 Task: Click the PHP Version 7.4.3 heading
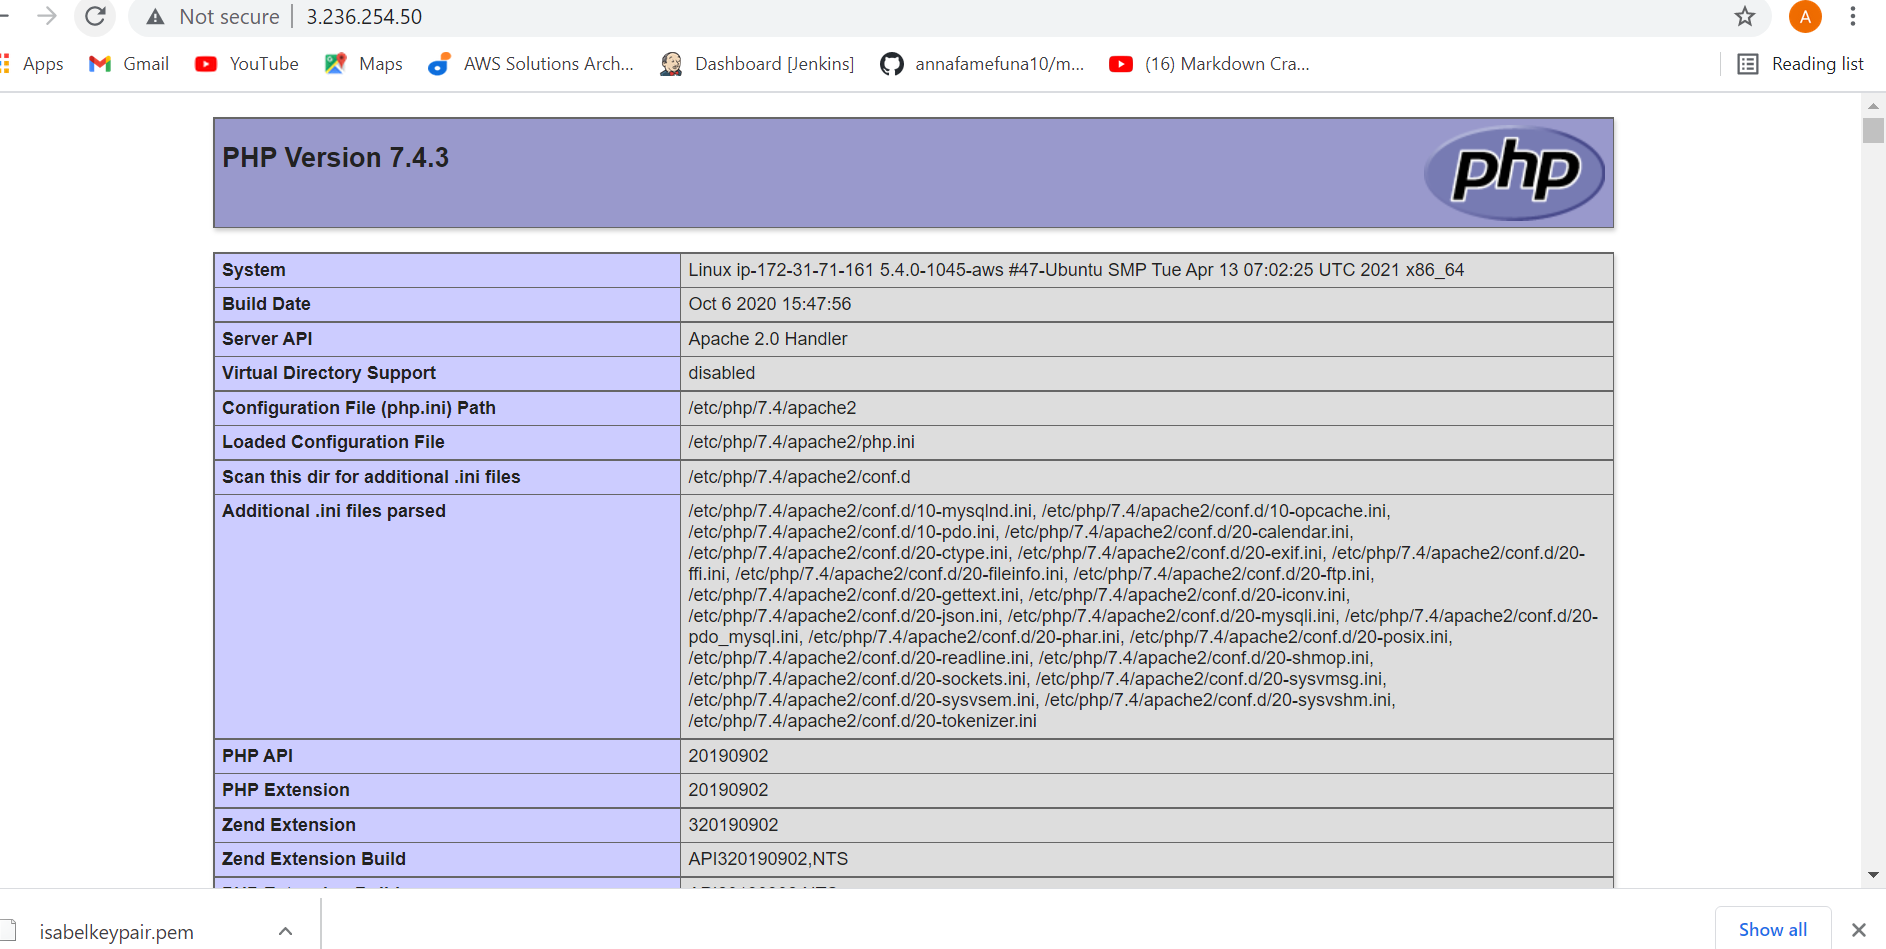[335, 158]
